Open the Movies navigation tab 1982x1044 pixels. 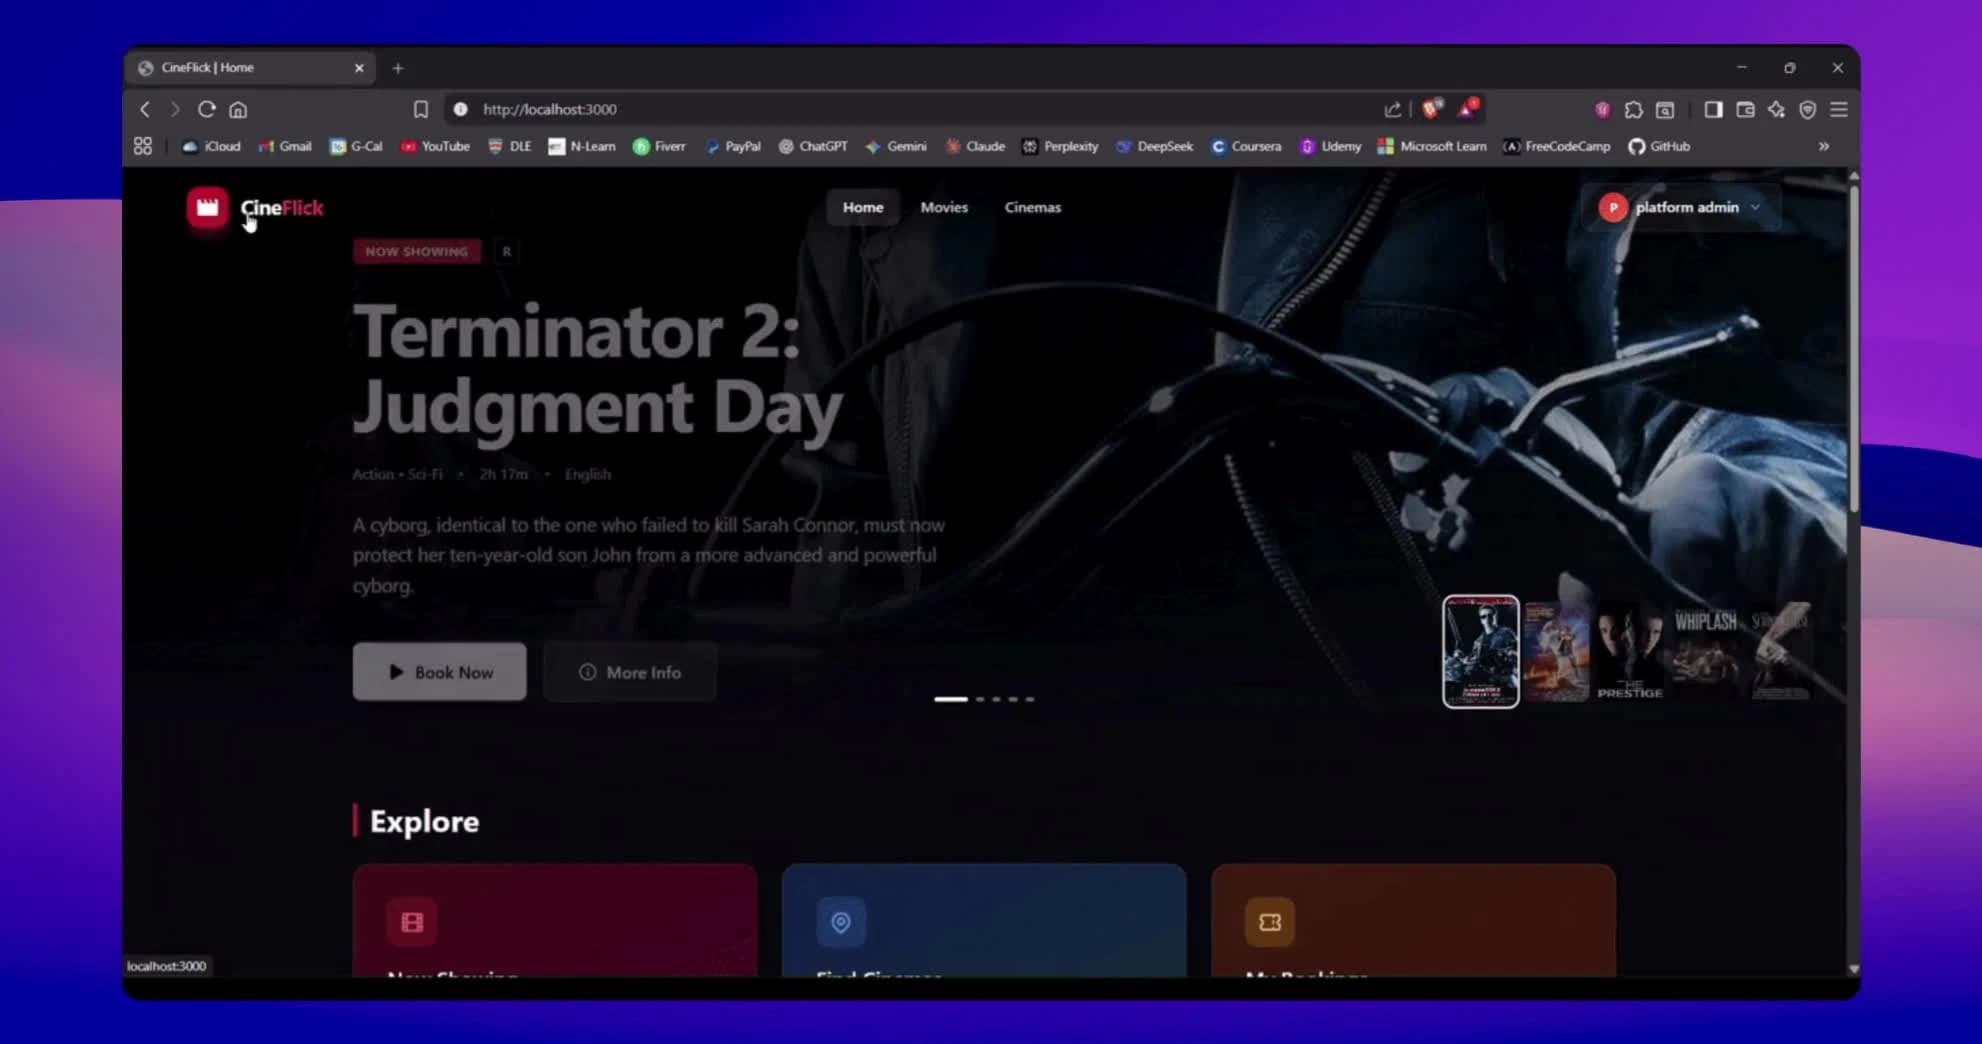coord(944,207)
